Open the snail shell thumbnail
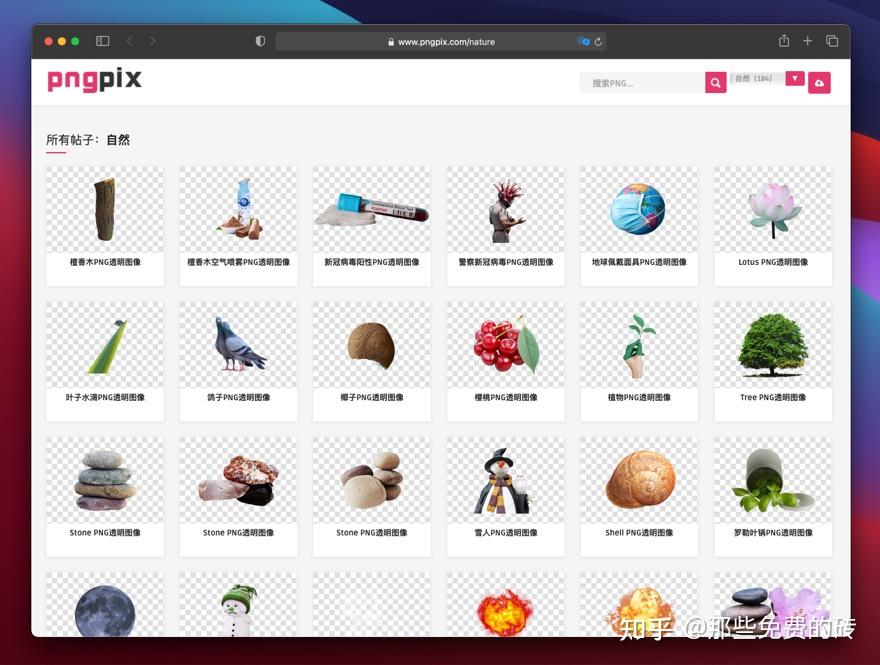This screenshot has height=665, width=880. tap(639, 480)
